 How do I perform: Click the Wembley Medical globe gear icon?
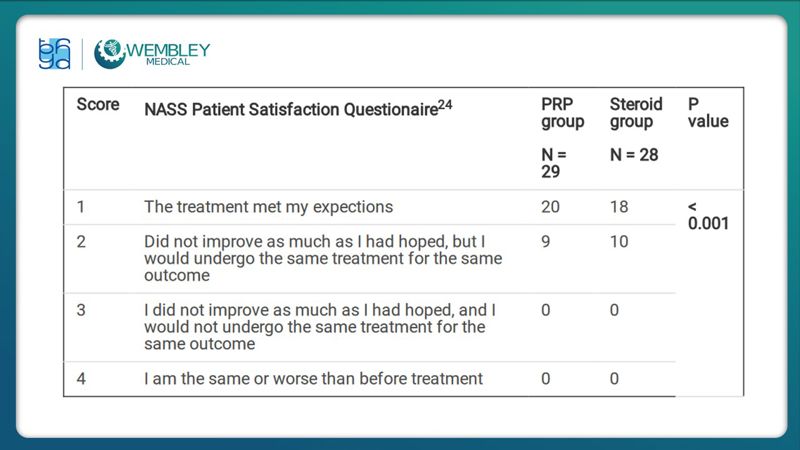coord(109,54)
